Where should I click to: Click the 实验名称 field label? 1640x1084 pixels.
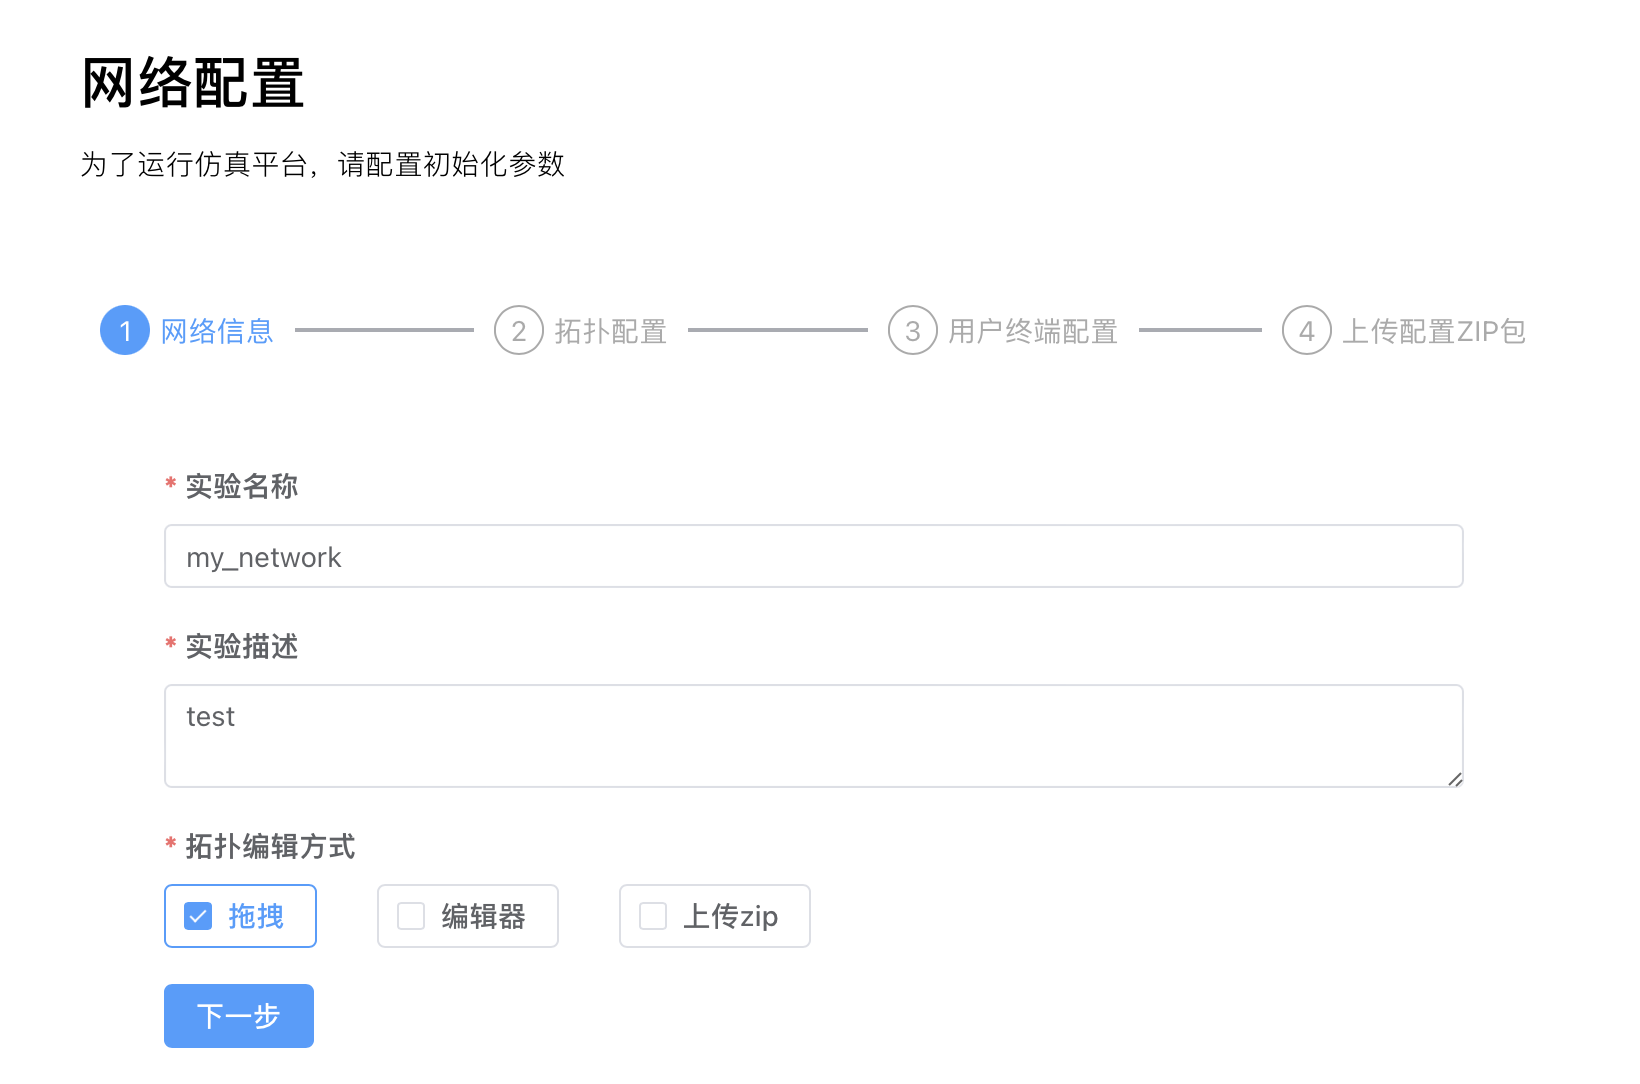pyautogui.click(x=242, y=487)
